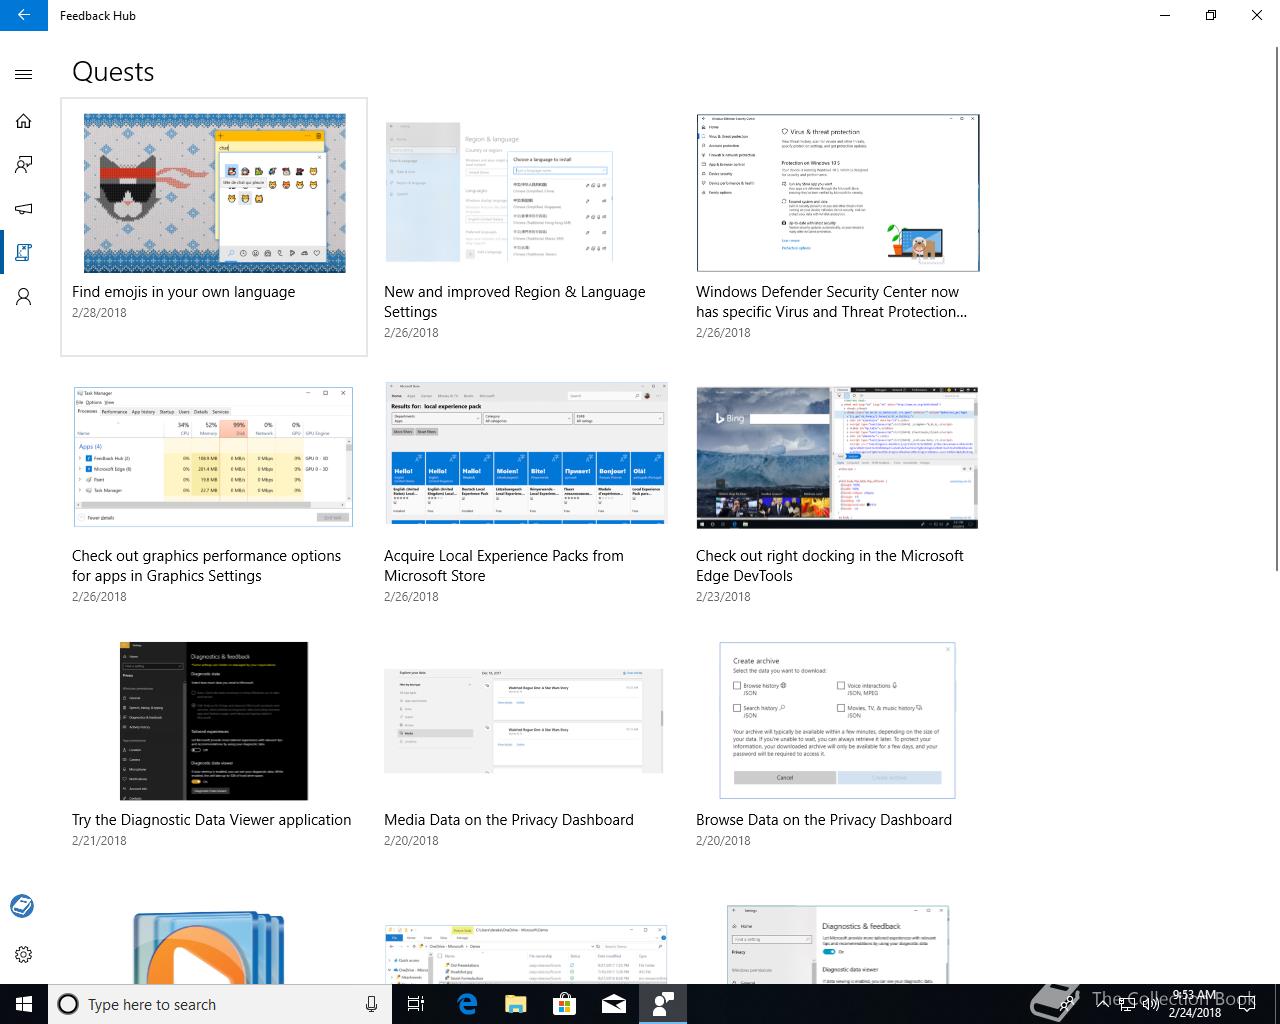Click the 2/23/2018 date under DevTools quest
1280x1024 pixels.
click(x=723, y=597)
